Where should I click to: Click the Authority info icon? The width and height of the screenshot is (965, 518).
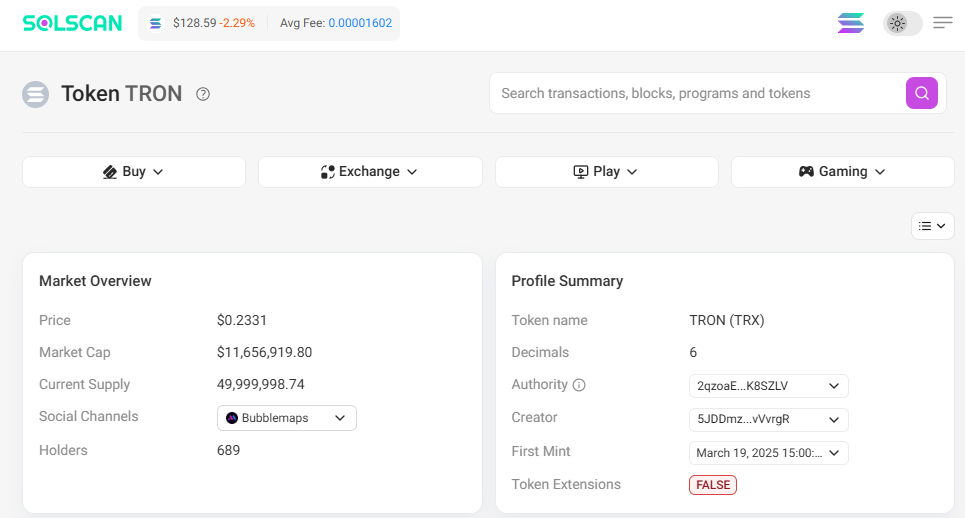(579, 385)
